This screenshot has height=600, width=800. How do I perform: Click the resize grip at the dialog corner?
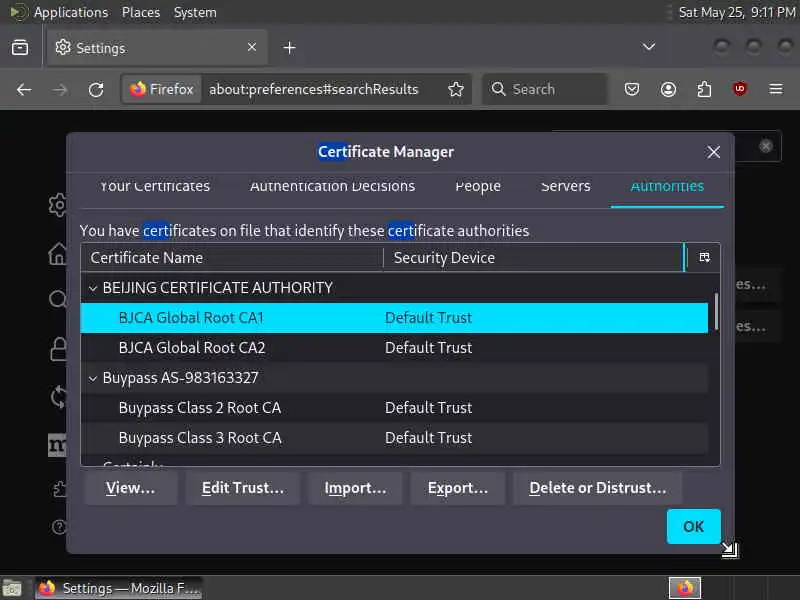[730, 549]
